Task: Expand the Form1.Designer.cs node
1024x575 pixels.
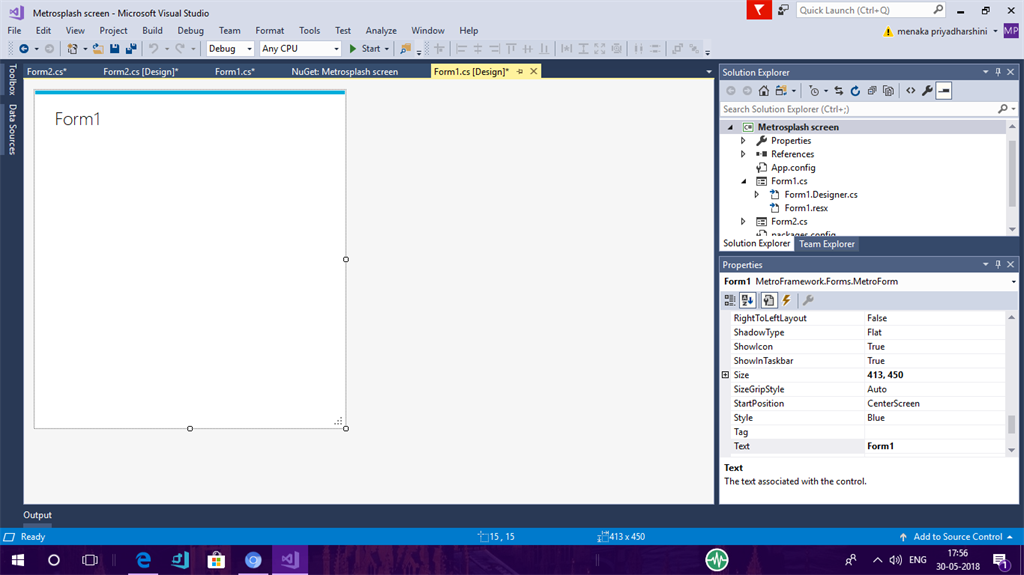Action: (x=756, y=194)
